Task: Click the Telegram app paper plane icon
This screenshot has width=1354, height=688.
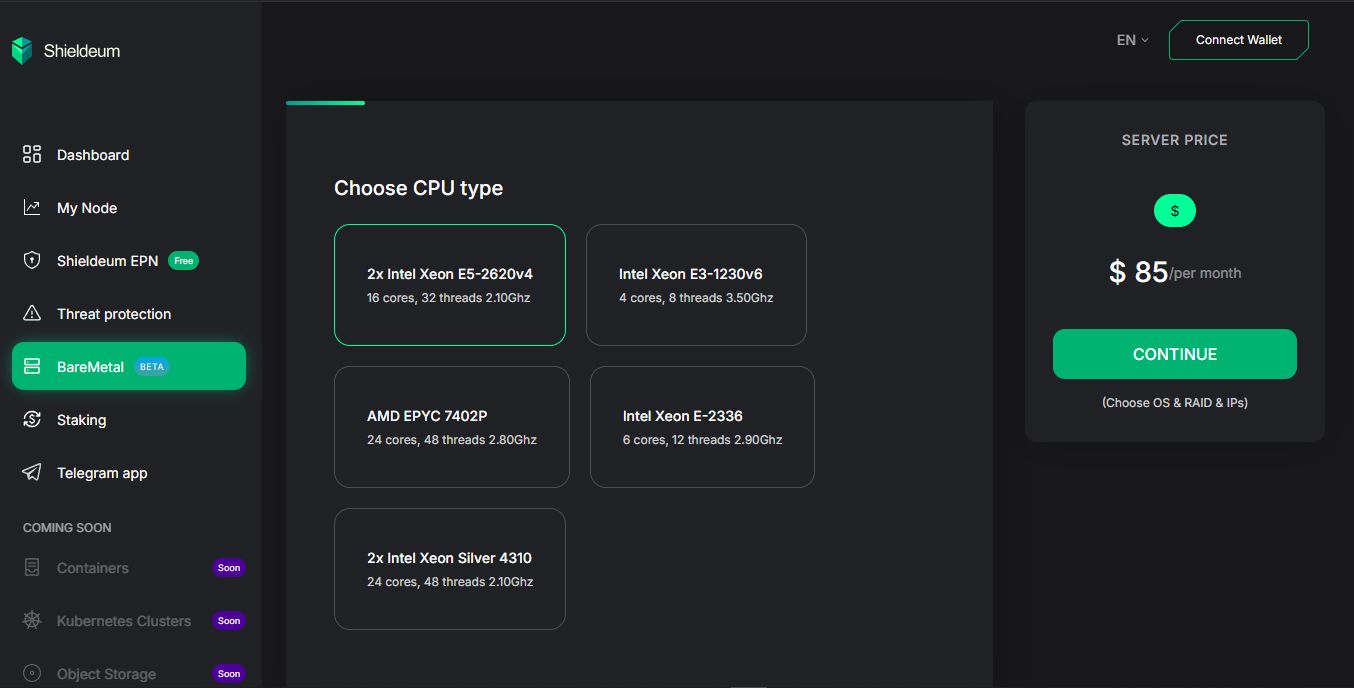Action: tap(32, 473)
